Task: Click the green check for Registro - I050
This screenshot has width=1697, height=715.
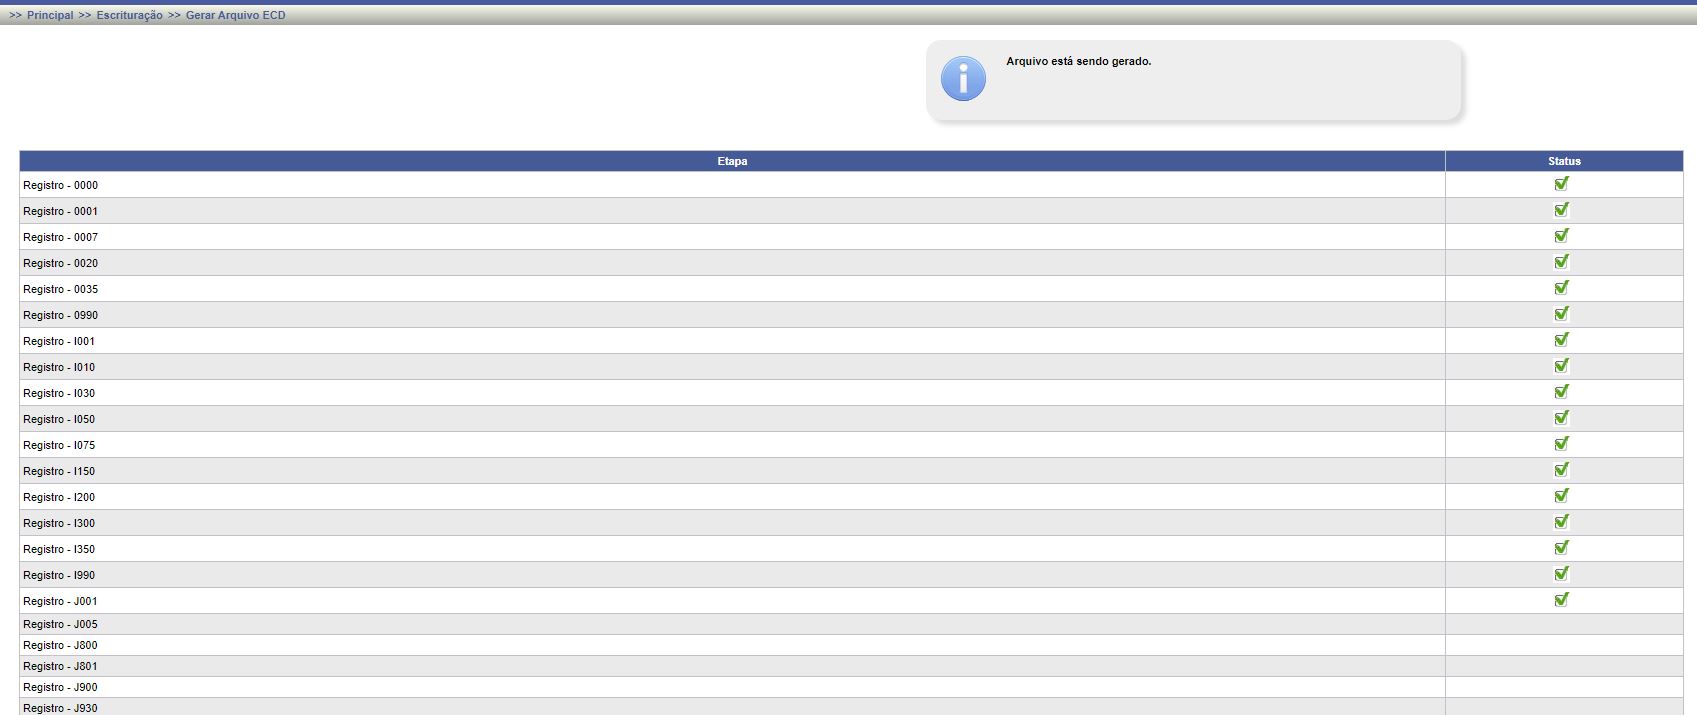Action: point(1561,417)
